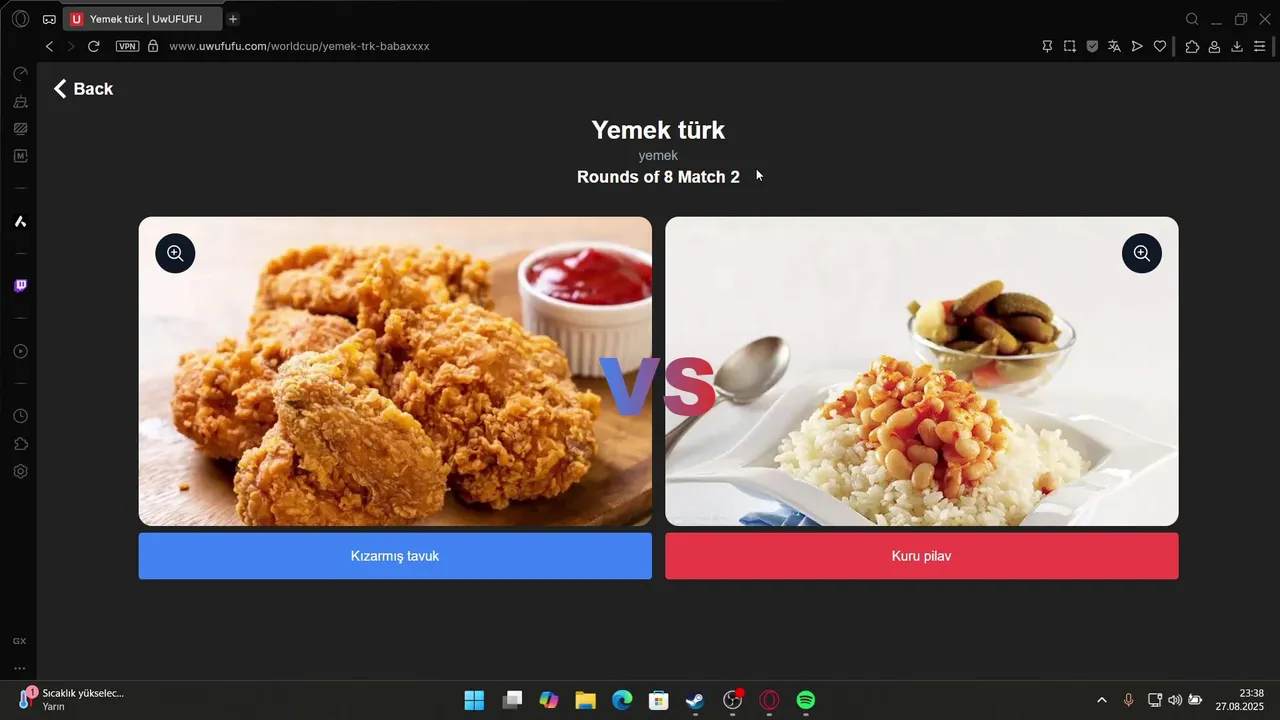Select the Yemek türk | UwUFUFU tab
Image resolution: width=1280 pixels, height=720 pixels.
click(143, 19)
